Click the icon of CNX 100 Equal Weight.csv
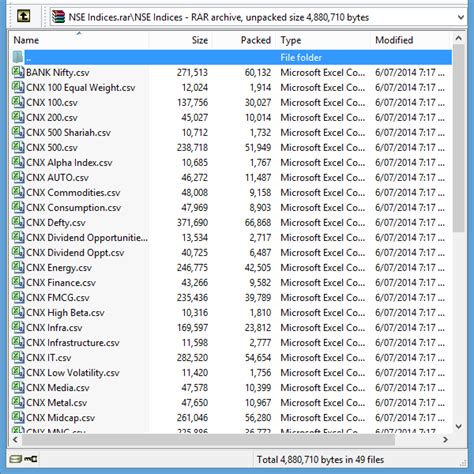This screenshot has width=474, height=474. click(18, 87)
